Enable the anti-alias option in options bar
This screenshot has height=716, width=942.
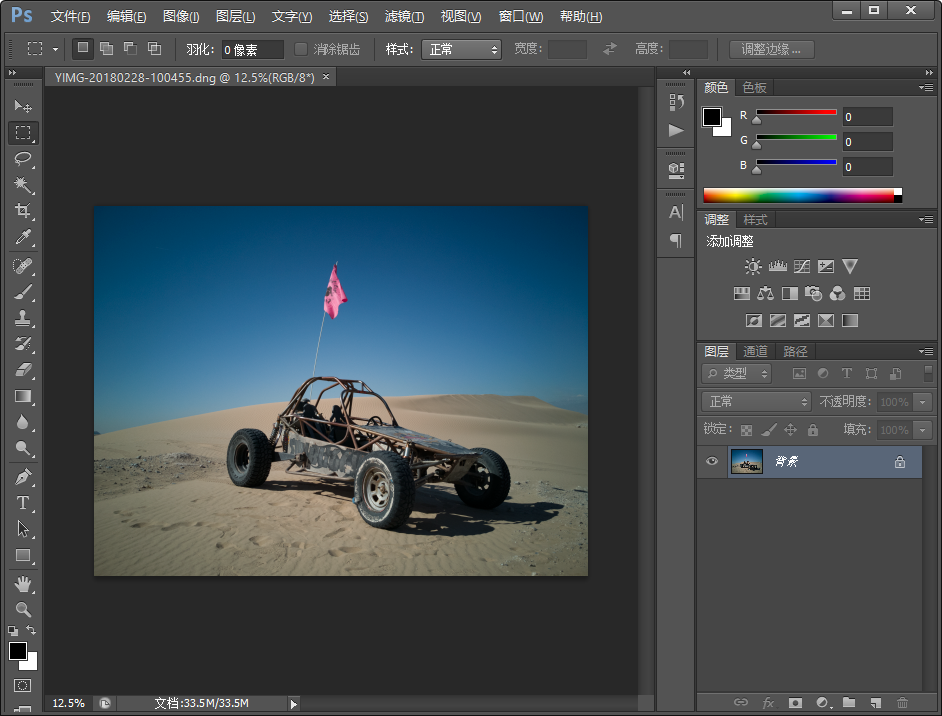[300, 47]
